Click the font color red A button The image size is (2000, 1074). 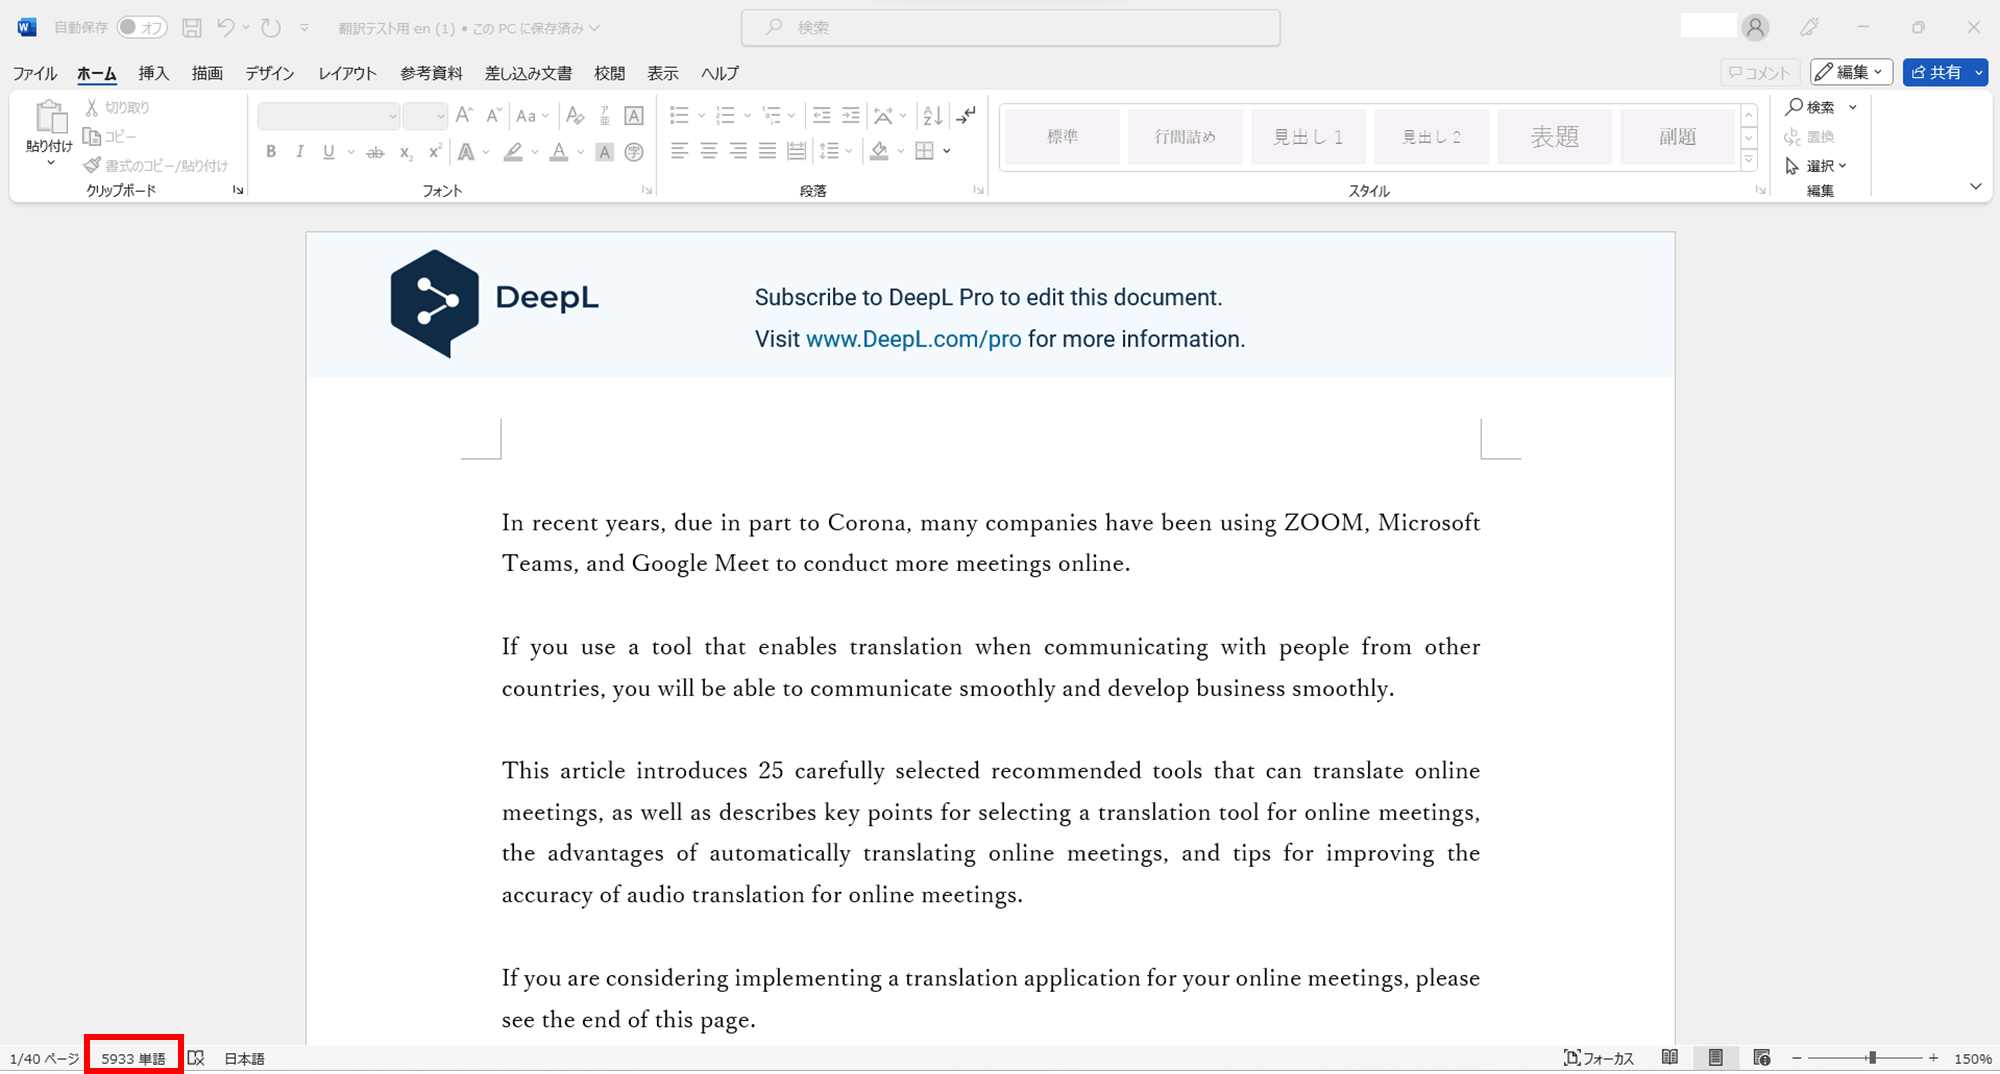click(x=558, y=152)
